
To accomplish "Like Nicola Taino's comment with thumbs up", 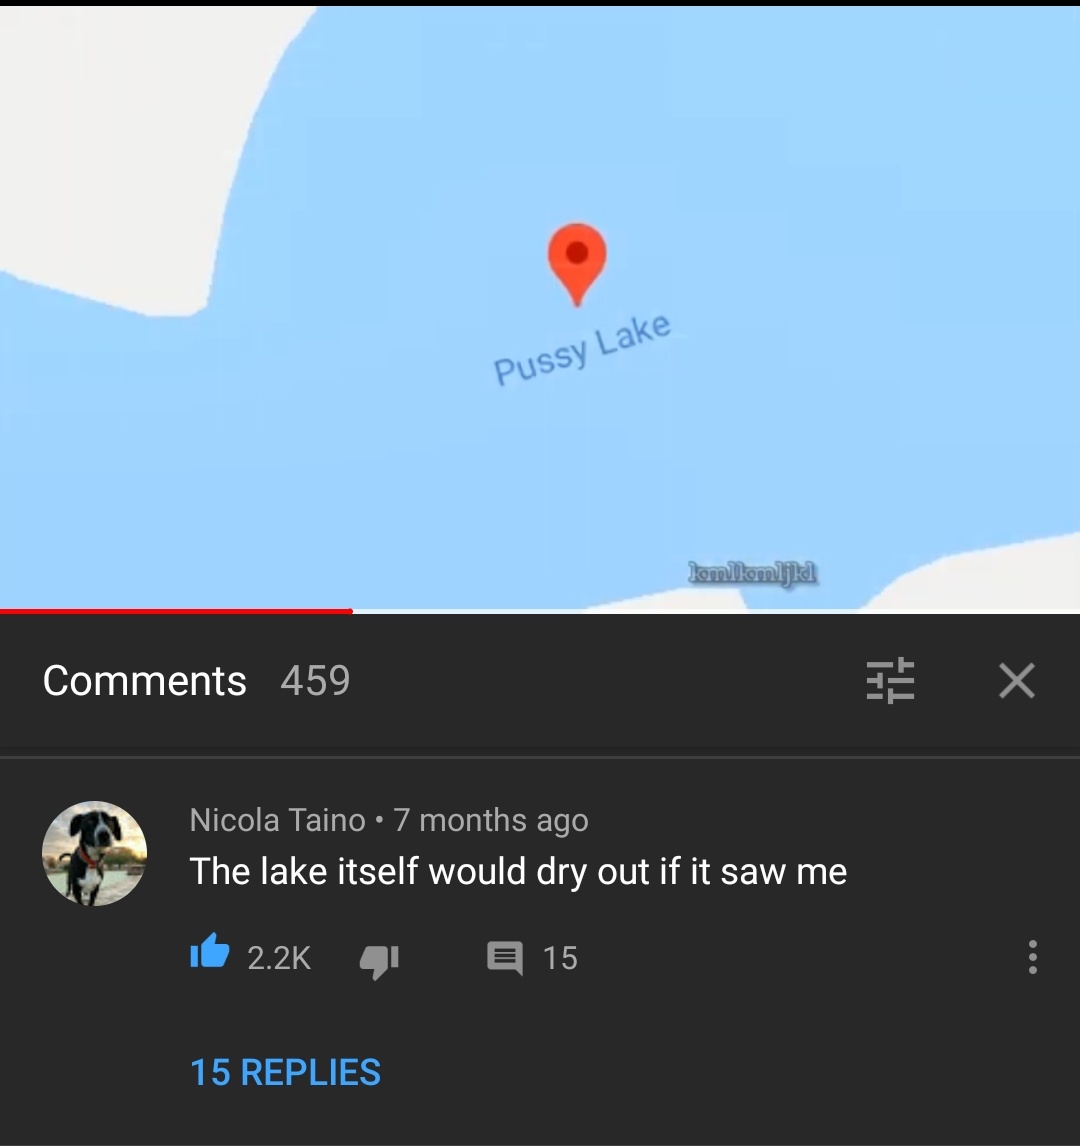I will click(210, 957).
